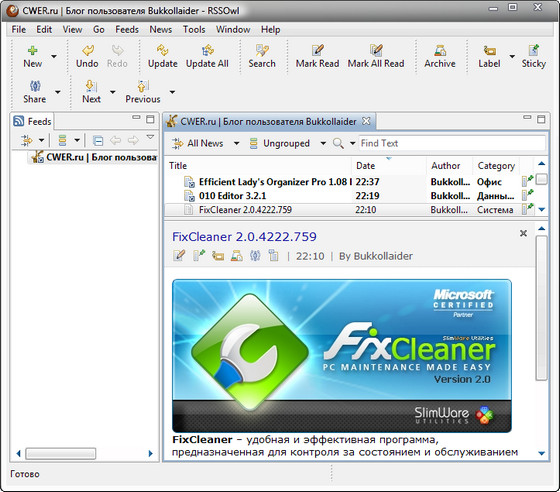Open the Feeds menu

tap(127, 30)
